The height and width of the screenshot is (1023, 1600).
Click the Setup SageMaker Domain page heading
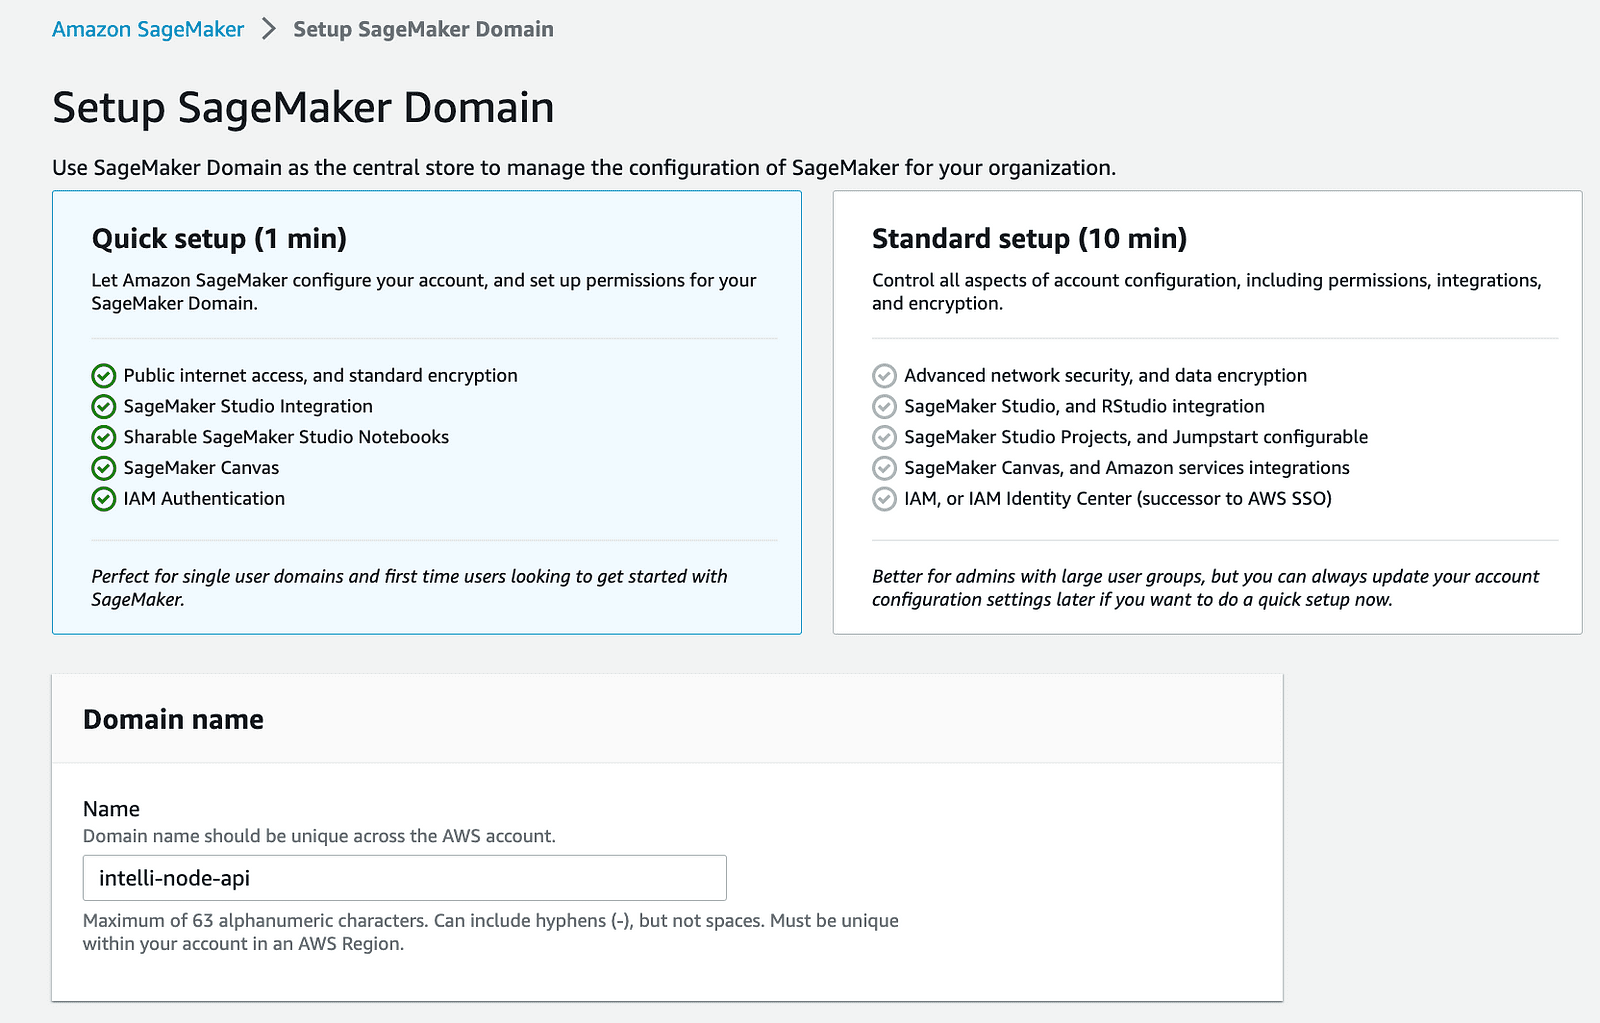tap(303, 108)
